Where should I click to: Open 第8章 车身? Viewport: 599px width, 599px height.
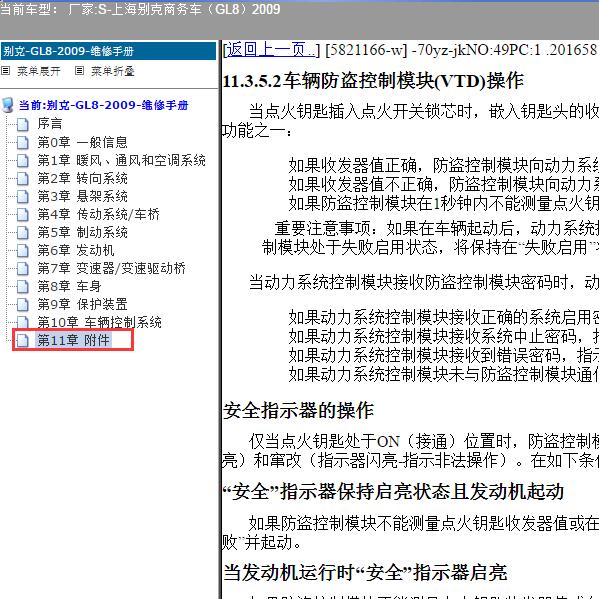pyautogui.click(x=69, y=286)
